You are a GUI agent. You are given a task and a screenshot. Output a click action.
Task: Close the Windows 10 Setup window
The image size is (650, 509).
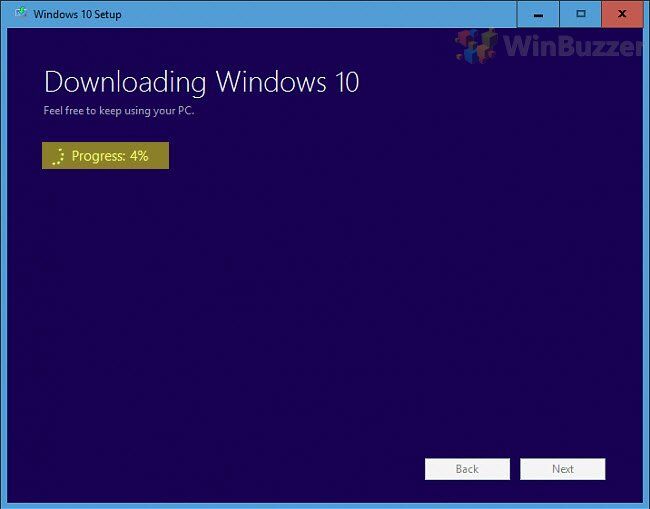tap(622, 14)
